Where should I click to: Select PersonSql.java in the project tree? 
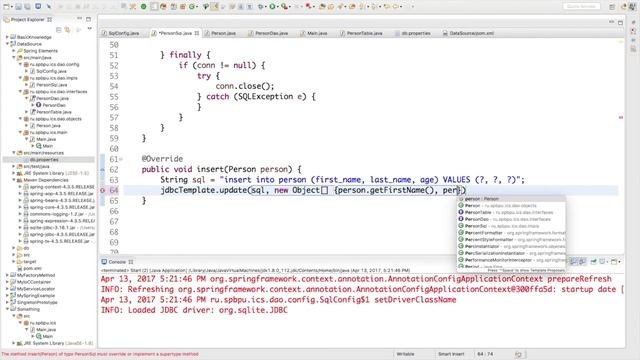52,84
